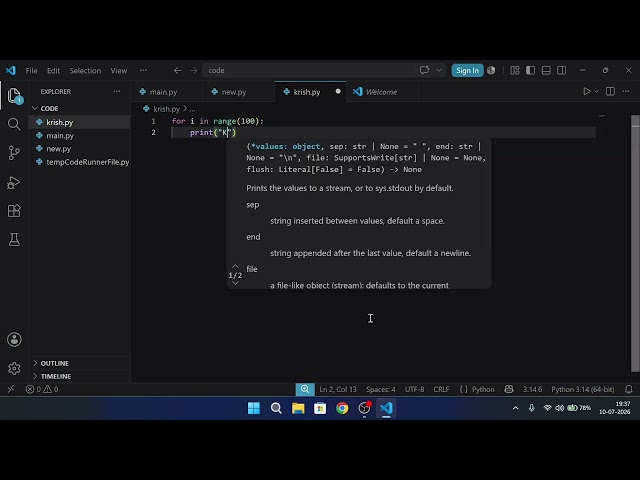The width and height of the screenshot is (640, 480).
Task: Open Customize Layout icon
Action: point(515,70)
